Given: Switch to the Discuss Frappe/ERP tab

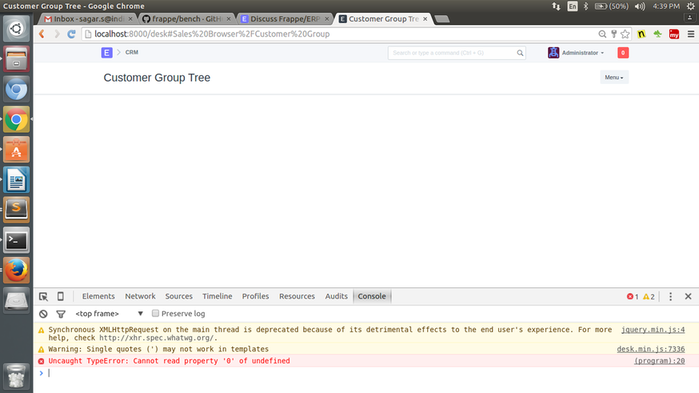Looking at the screenshot, I should [284, 19].
